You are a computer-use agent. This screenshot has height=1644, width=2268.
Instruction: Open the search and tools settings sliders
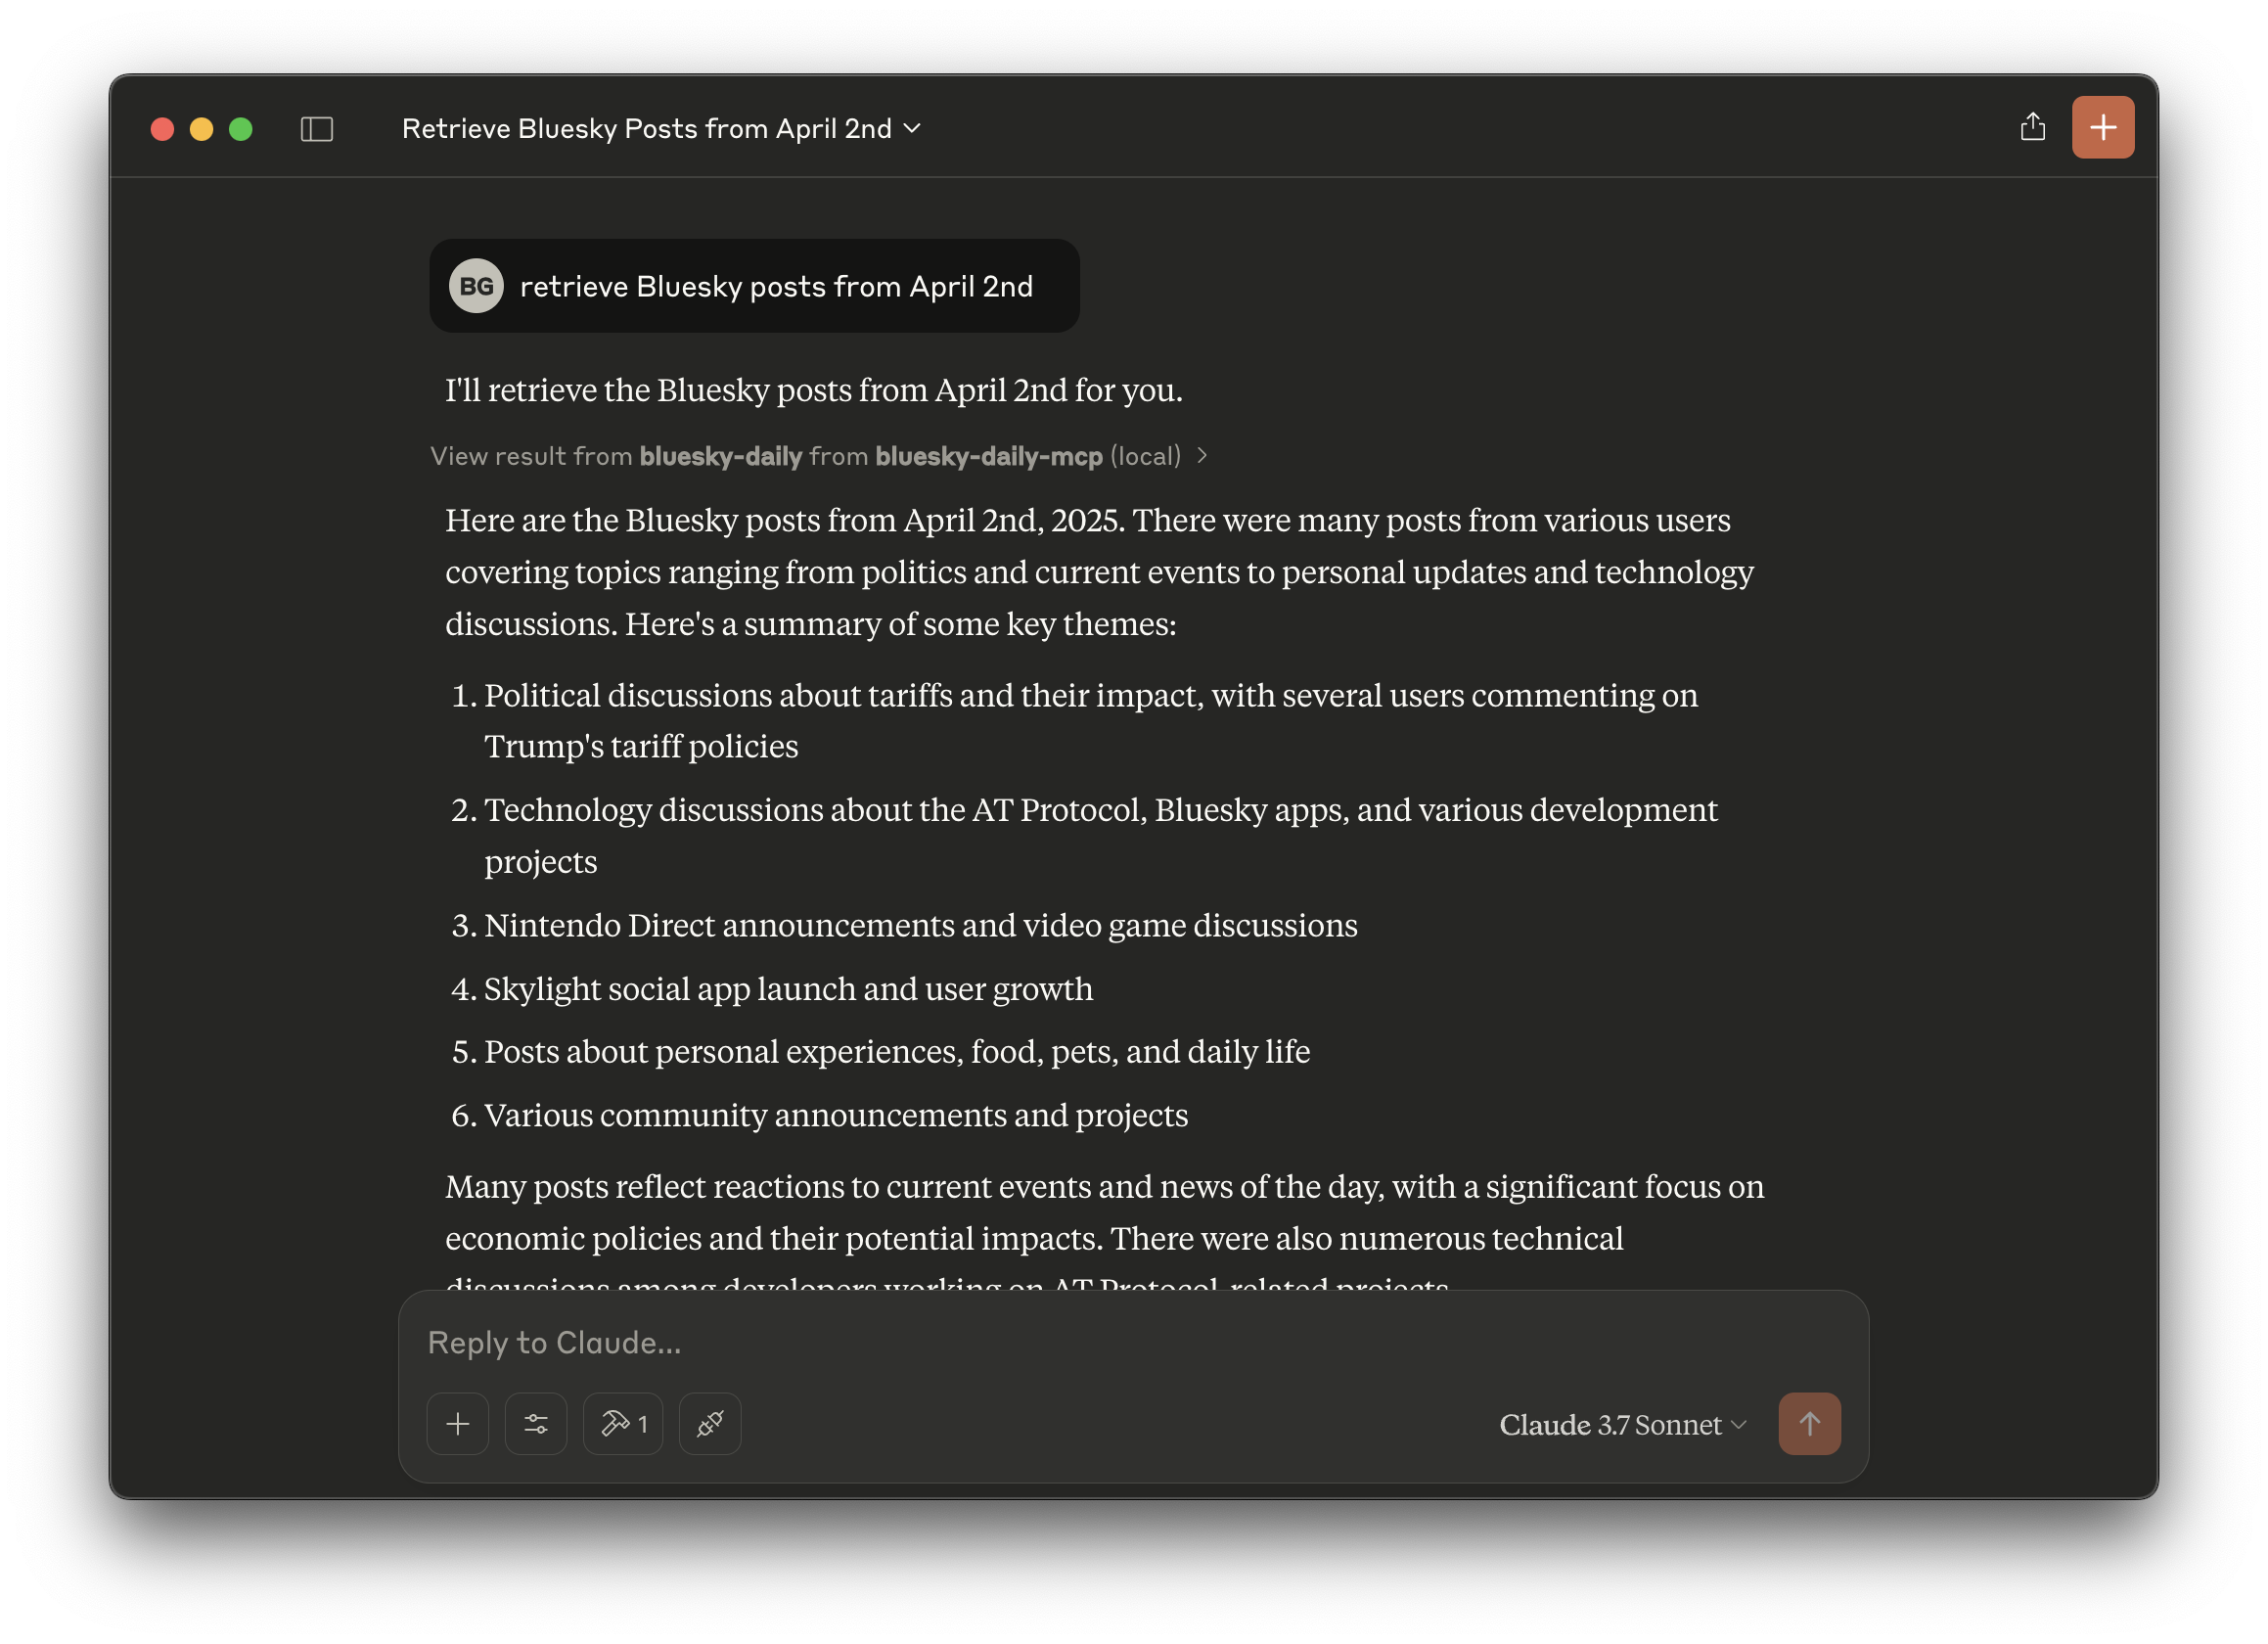point(536,1423)
